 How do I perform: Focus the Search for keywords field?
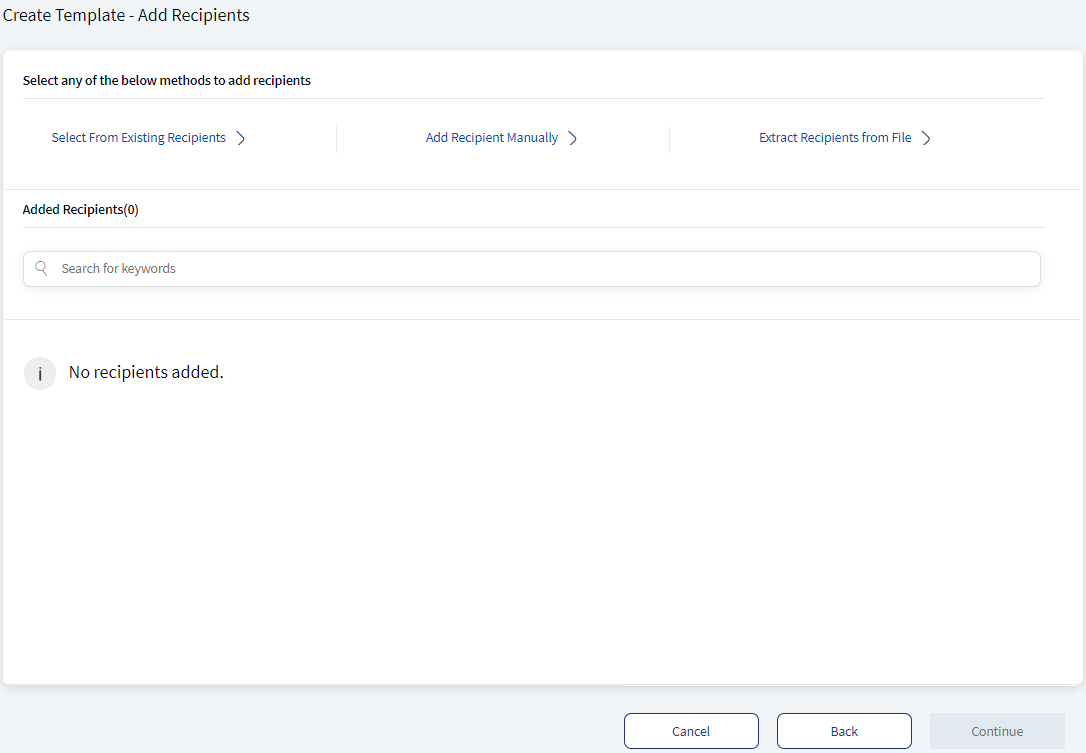(x=532, y=269)
